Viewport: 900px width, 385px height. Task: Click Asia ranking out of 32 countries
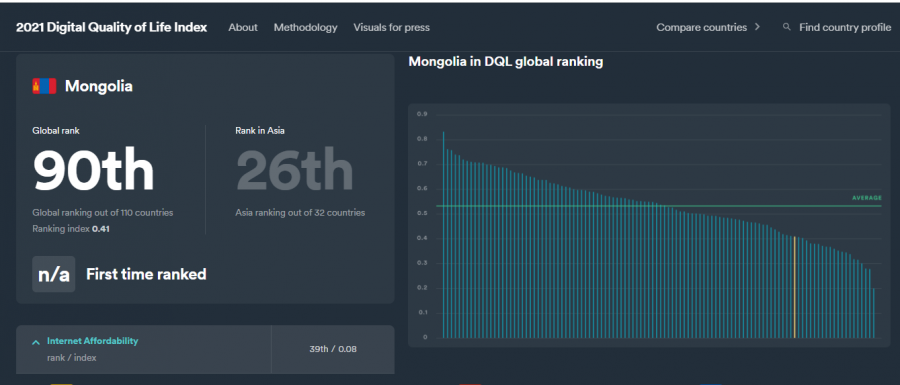click(x=300, y=213)
